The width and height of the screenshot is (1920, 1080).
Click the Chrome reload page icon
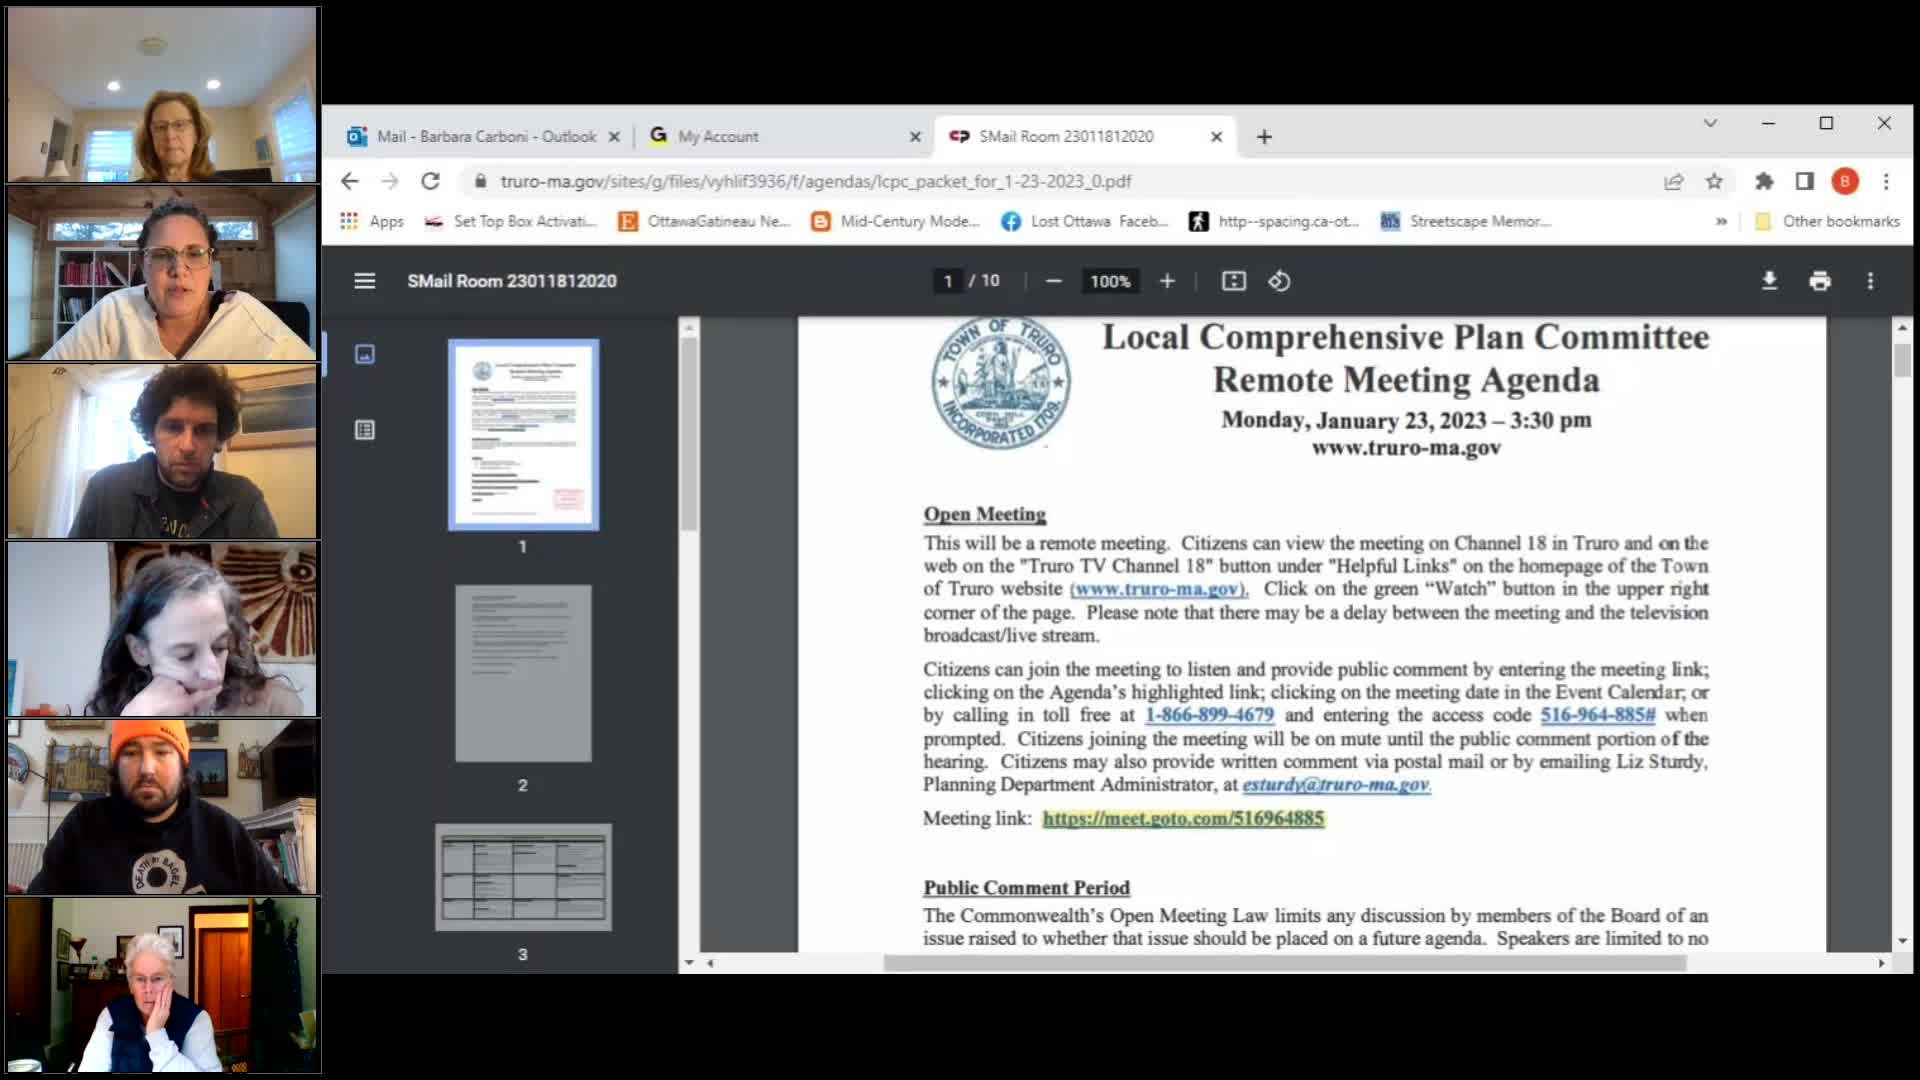430,181
